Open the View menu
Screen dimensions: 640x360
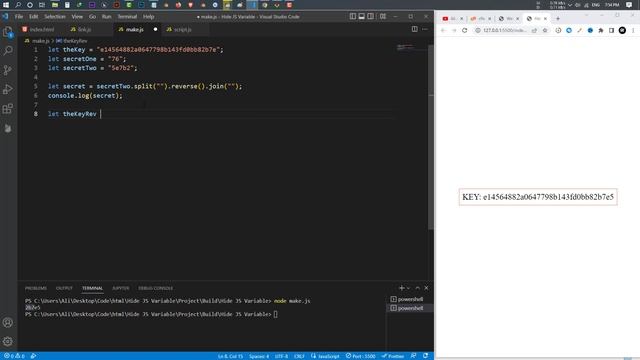point(77,17)
